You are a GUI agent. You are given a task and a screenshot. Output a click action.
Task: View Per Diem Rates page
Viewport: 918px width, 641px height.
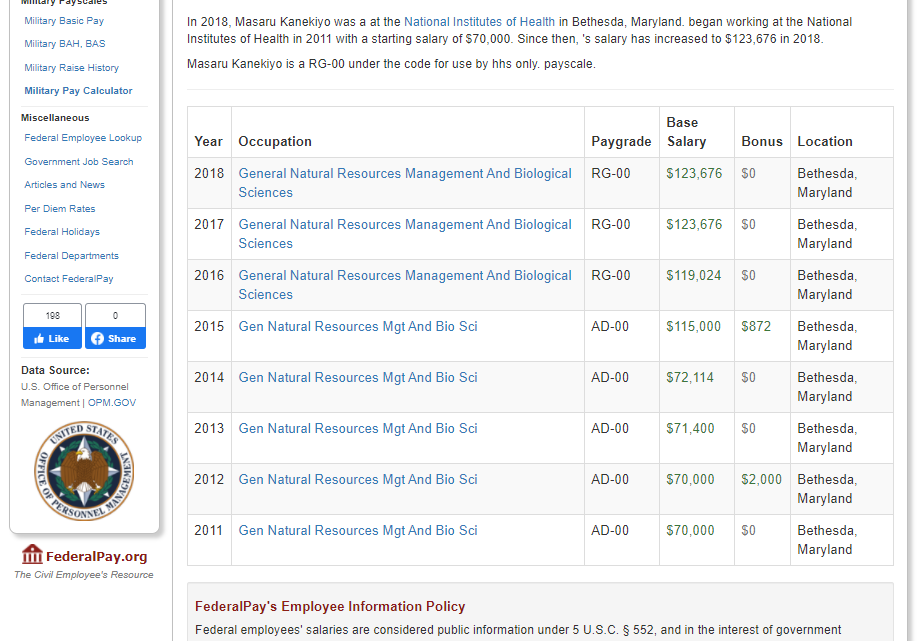(x=59, y=208)
